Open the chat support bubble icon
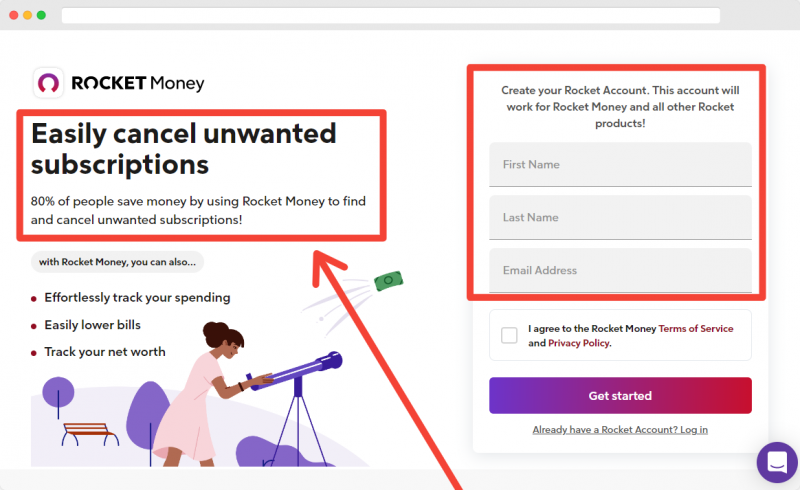Image resolution: width=800 pixels, height=490 pixels. tap(777, 462)
